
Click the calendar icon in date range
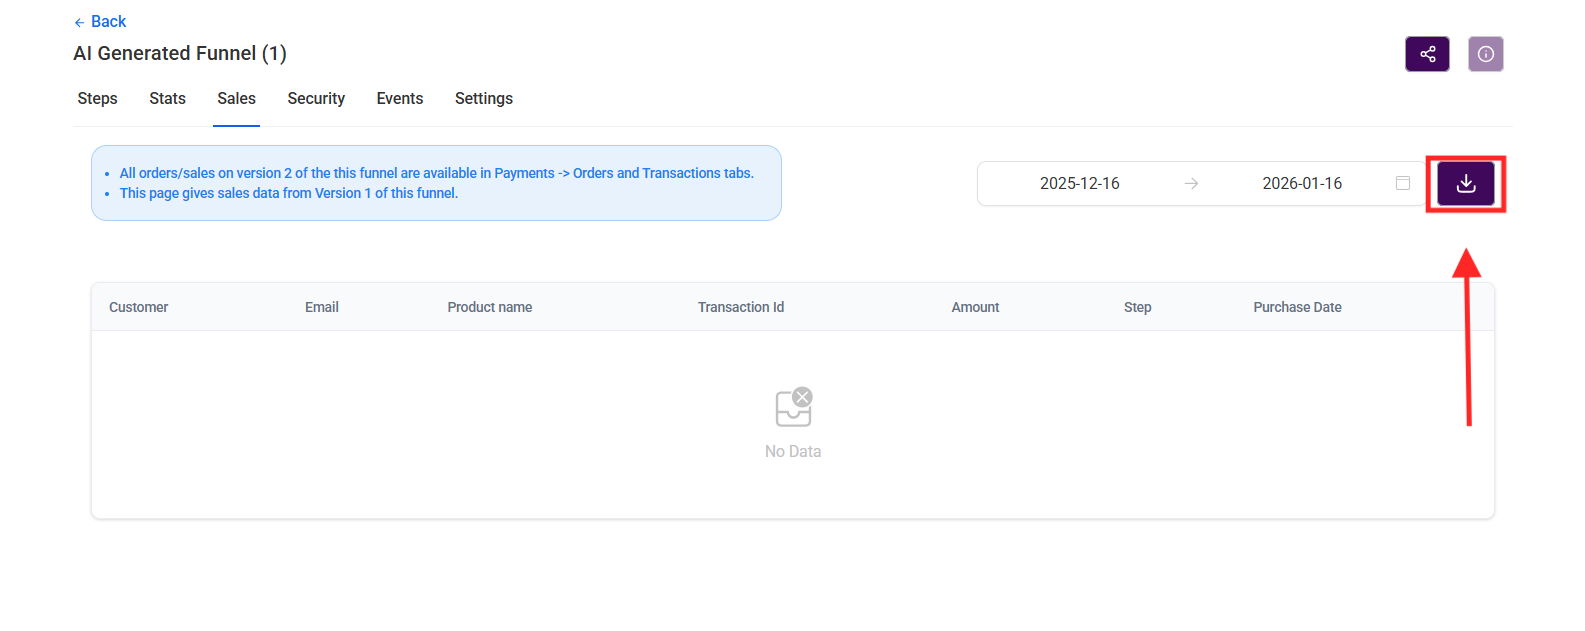click(1403, 183)
